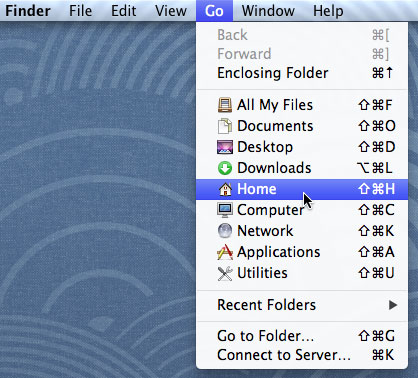Open the Finder menu
This screenshot has width=418, height=378.
[x=28, y=11]
